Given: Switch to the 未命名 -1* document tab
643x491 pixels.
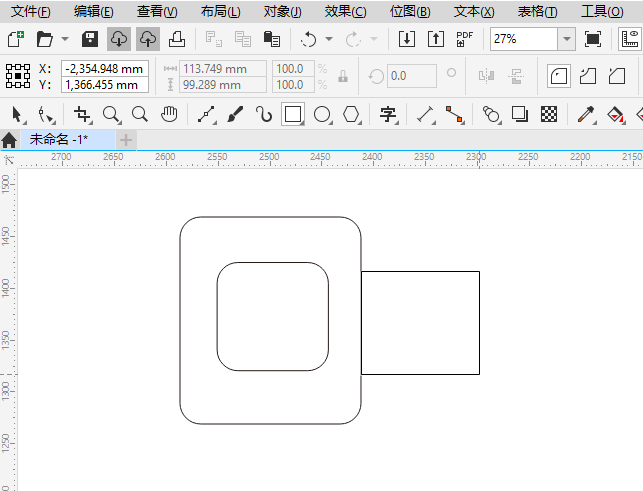Looking at the screenshot, I should pyautogui.click(x=68, y=140).
